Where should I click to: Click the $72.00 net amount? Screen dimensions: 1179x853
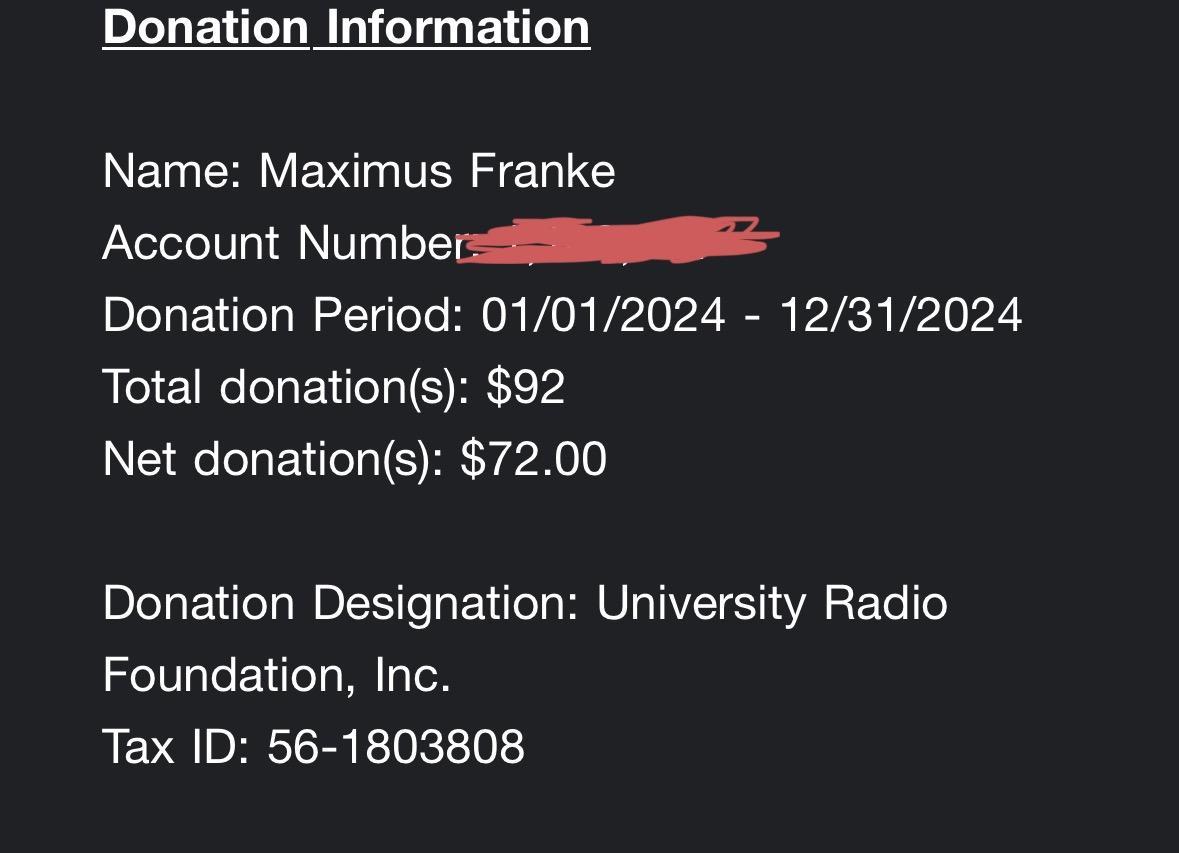(533, 459)
